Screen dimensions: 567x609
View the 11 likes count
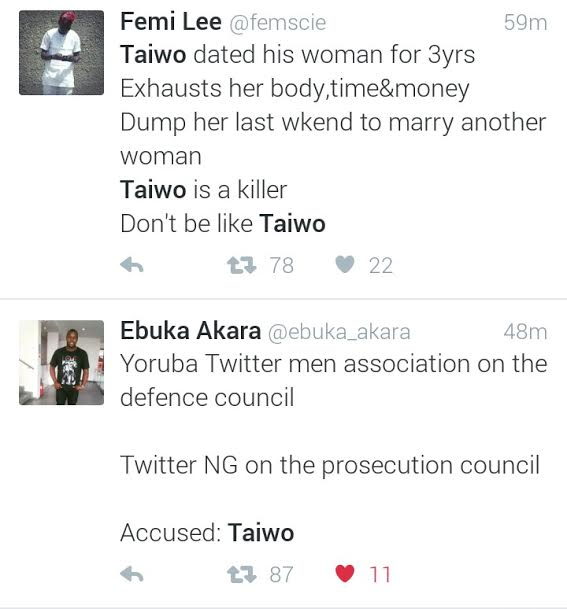[x=379, y=574]
